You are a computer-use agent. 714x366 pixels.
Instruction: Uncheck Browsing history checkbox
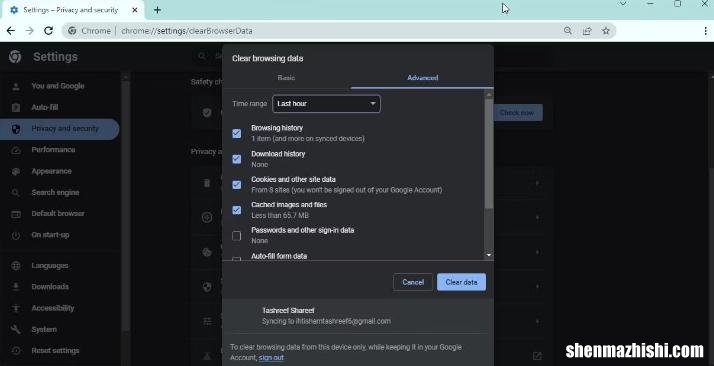tap(237, 133)
